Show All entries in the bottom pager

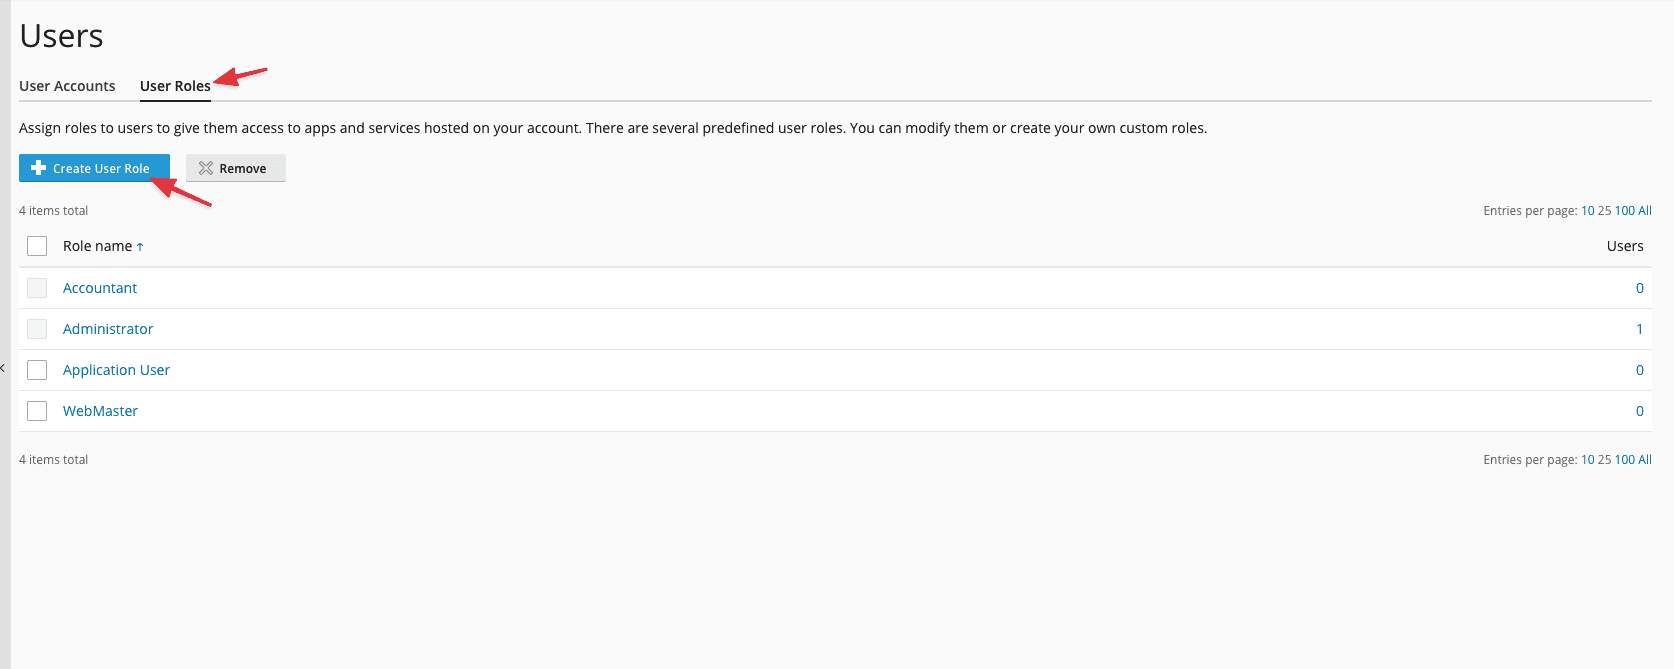click(x=1645, y=460)
